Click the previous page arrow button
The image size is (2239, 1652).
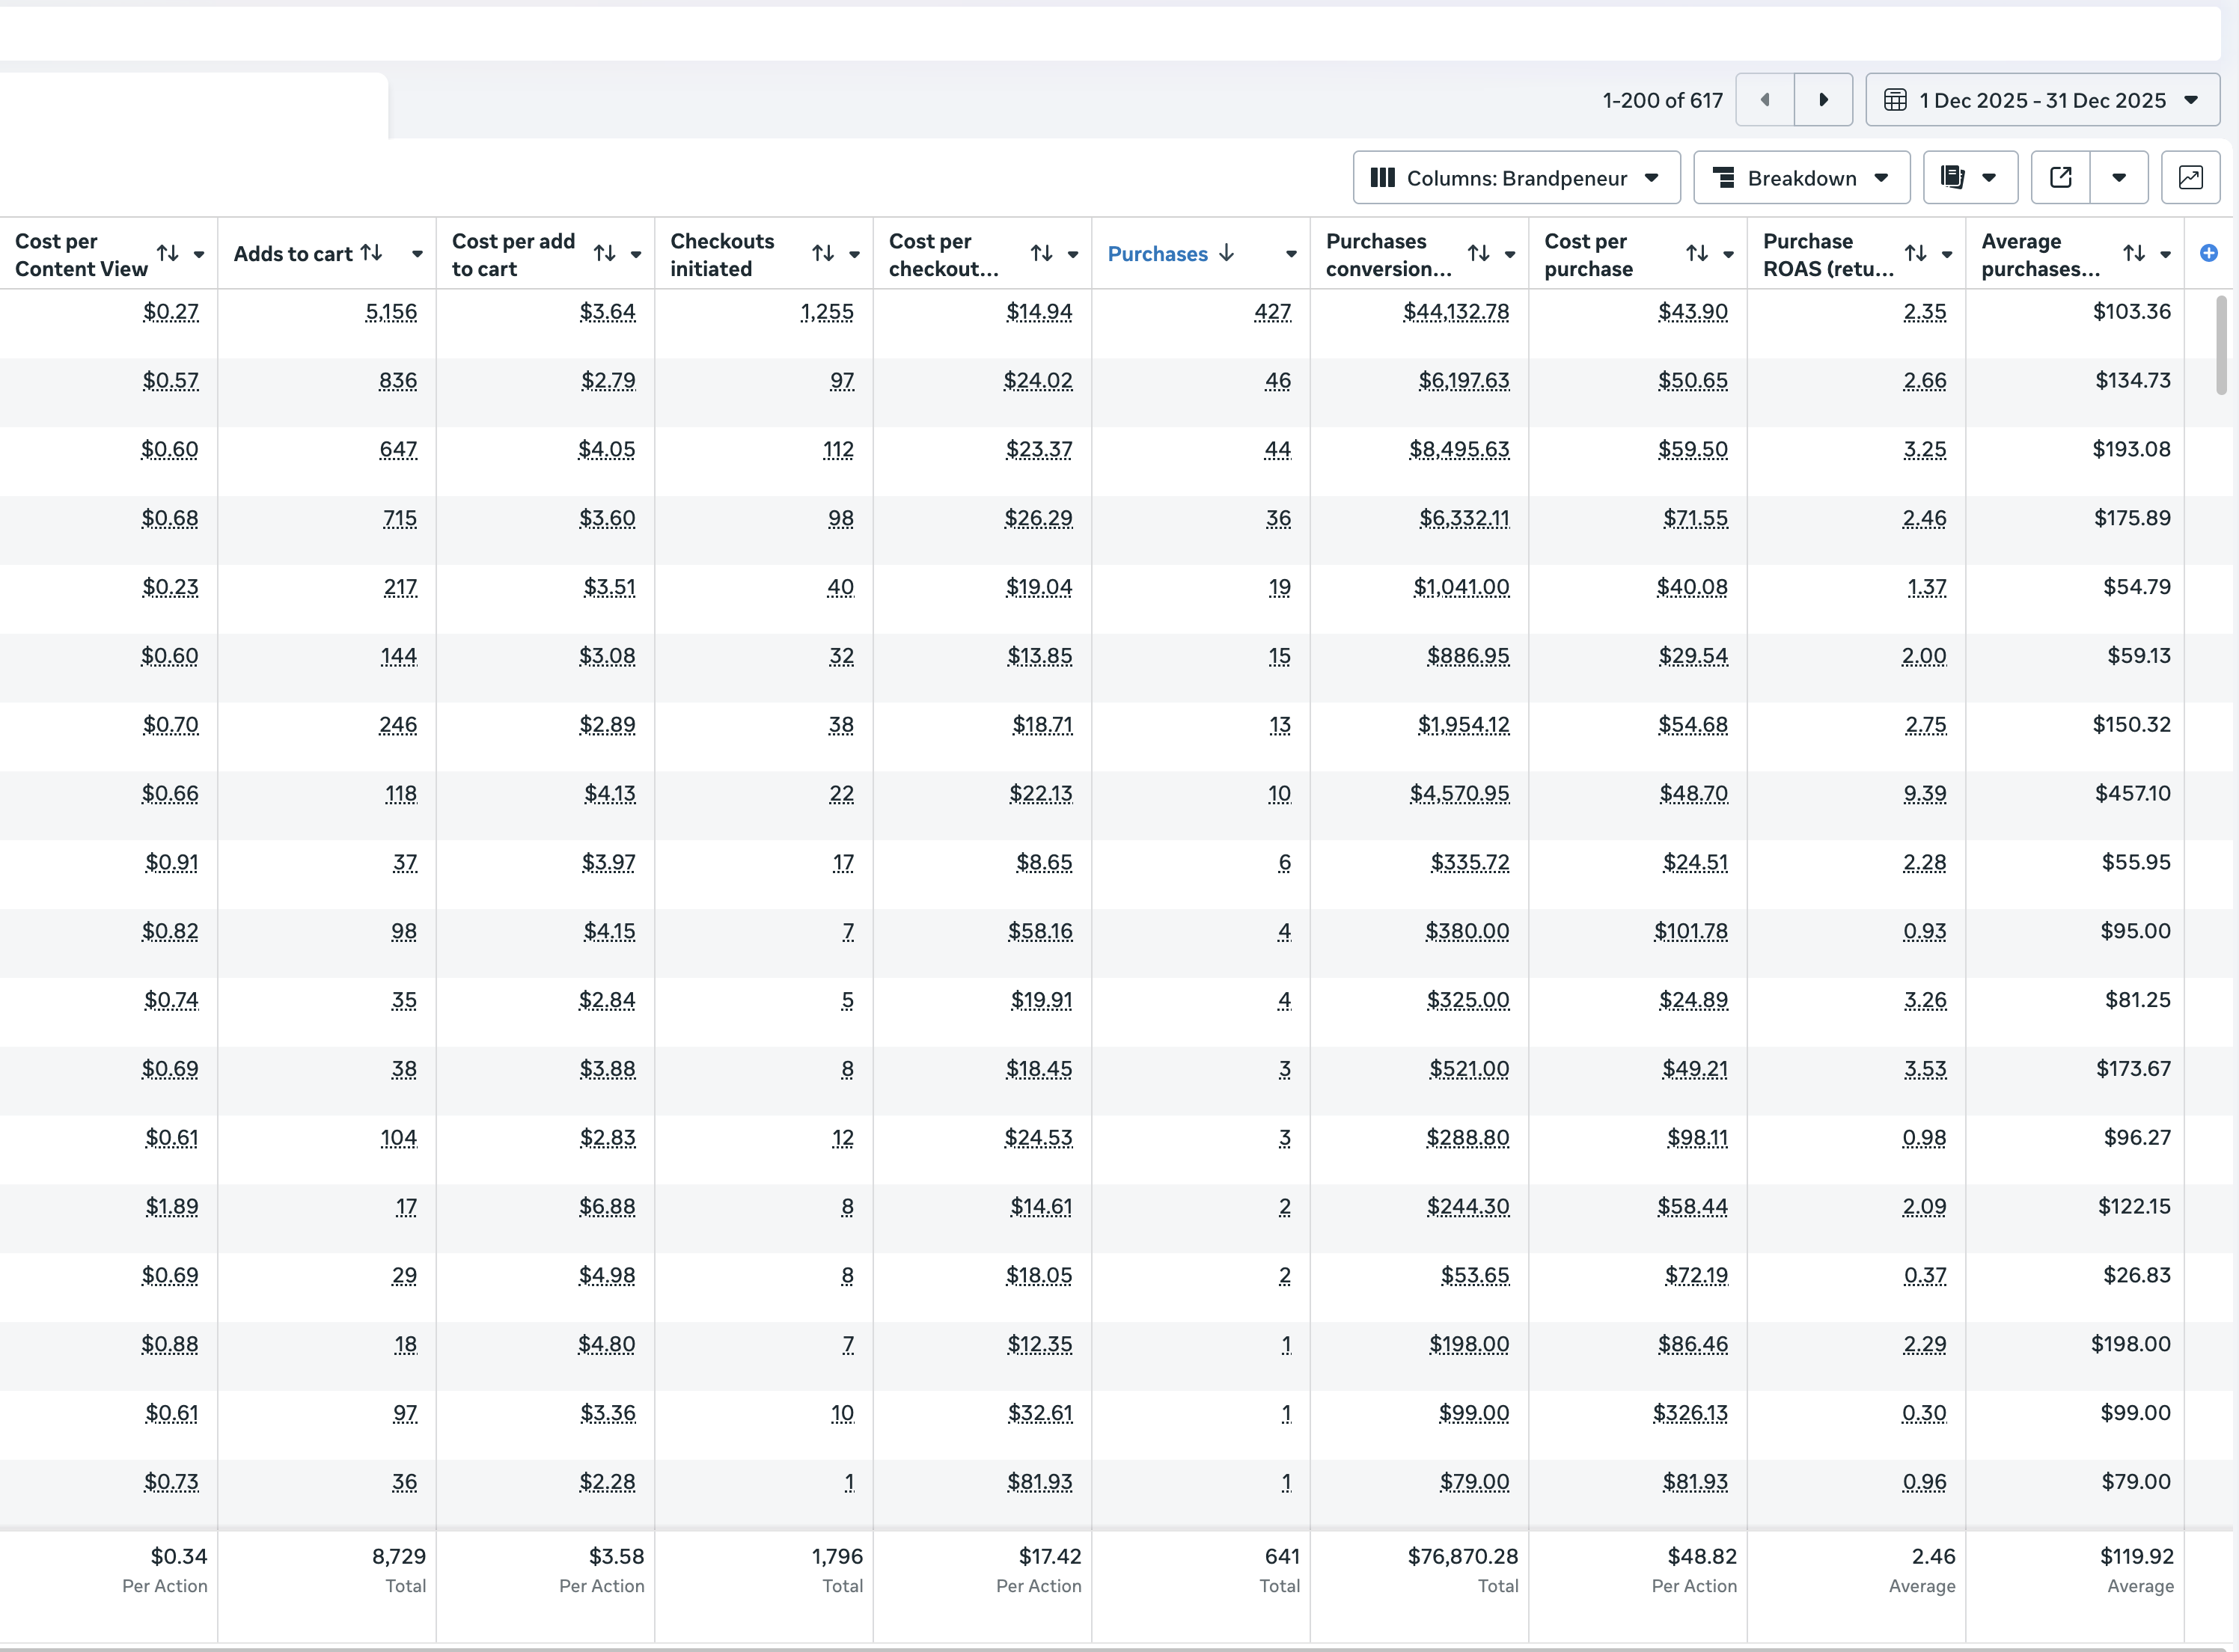[1765, 100]
